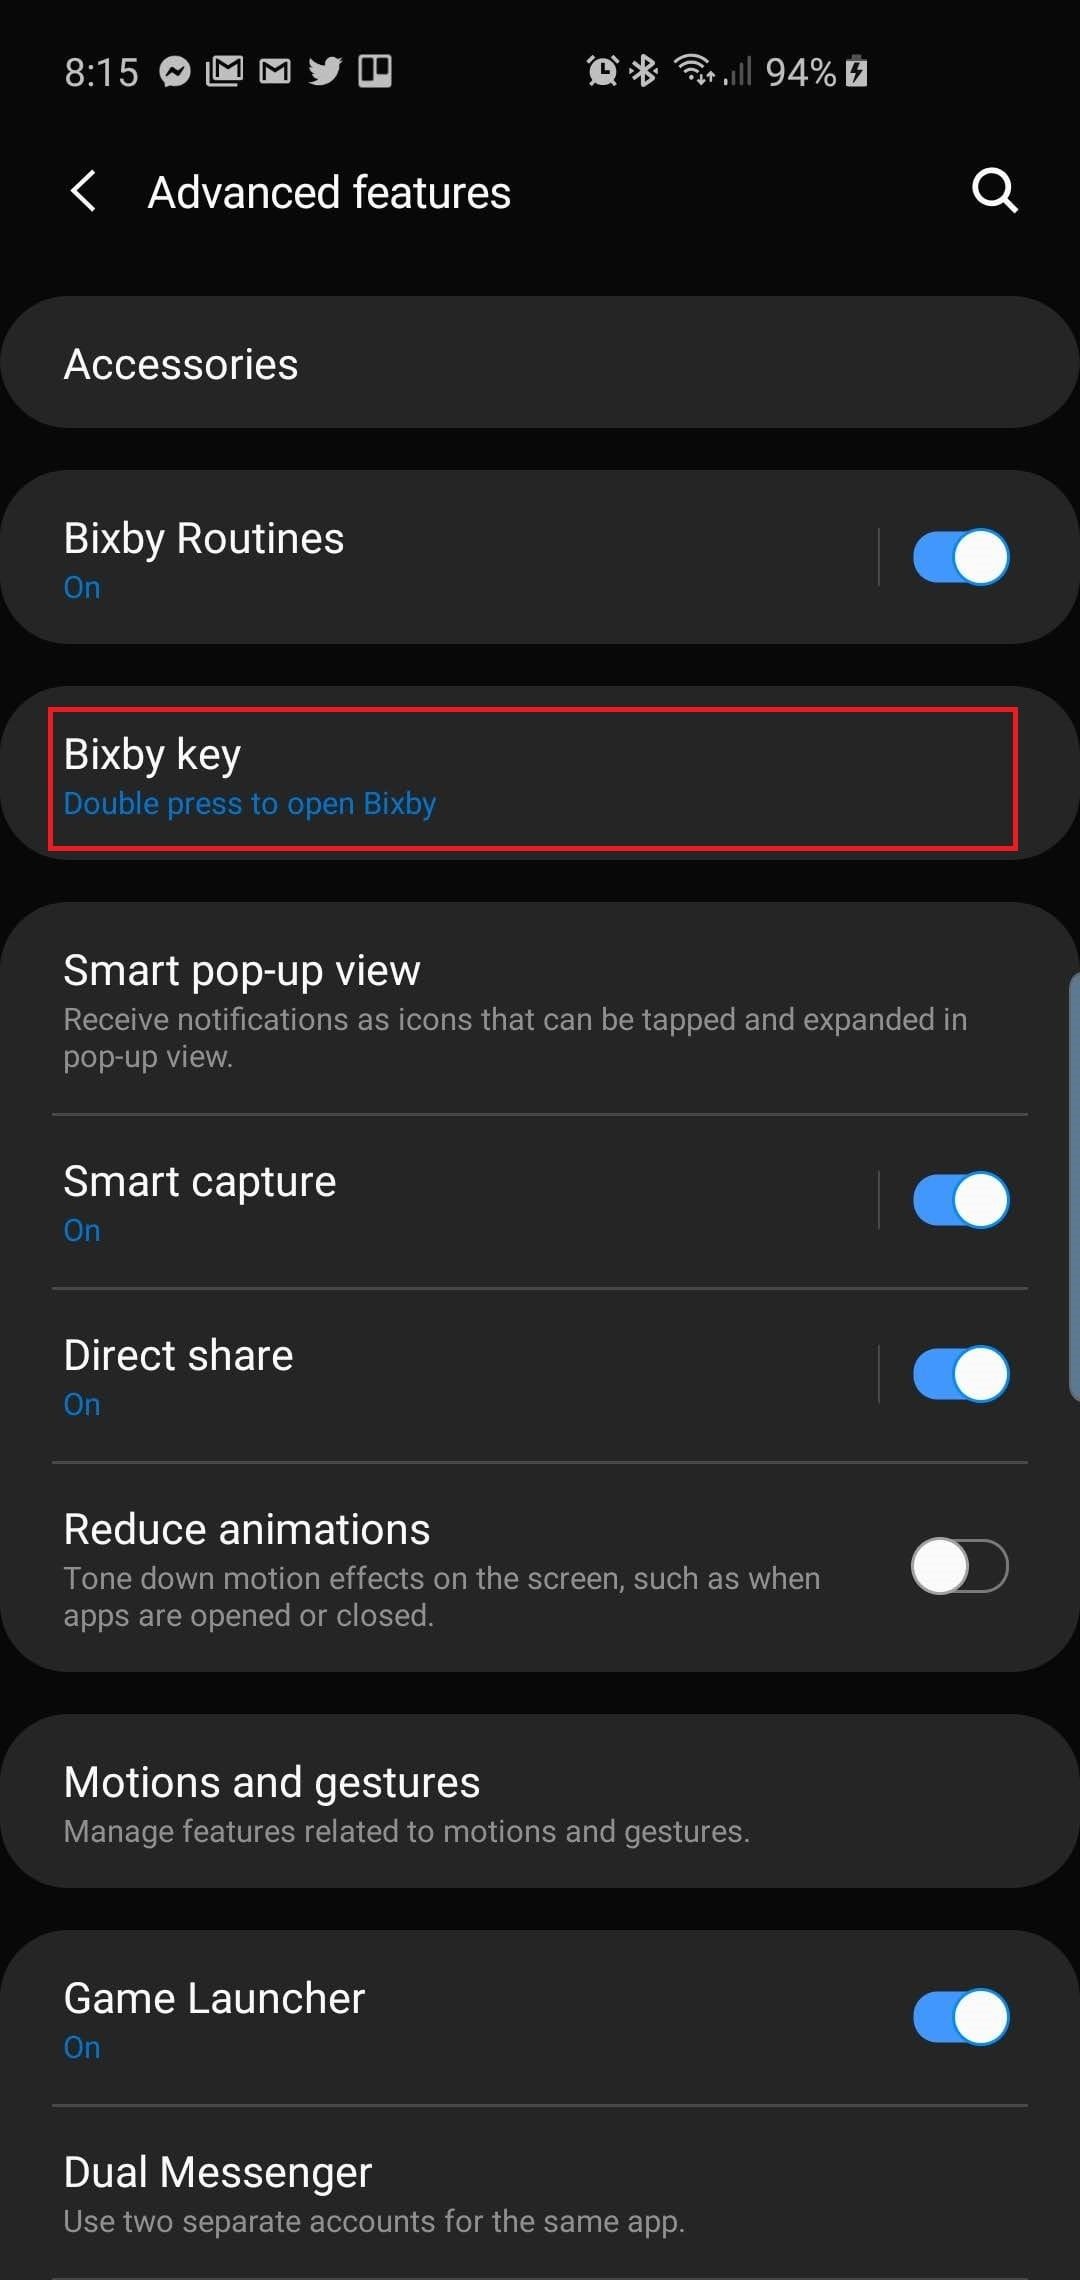
Task: Enable the Reduce animations toggle
Action: (960, 1566)
